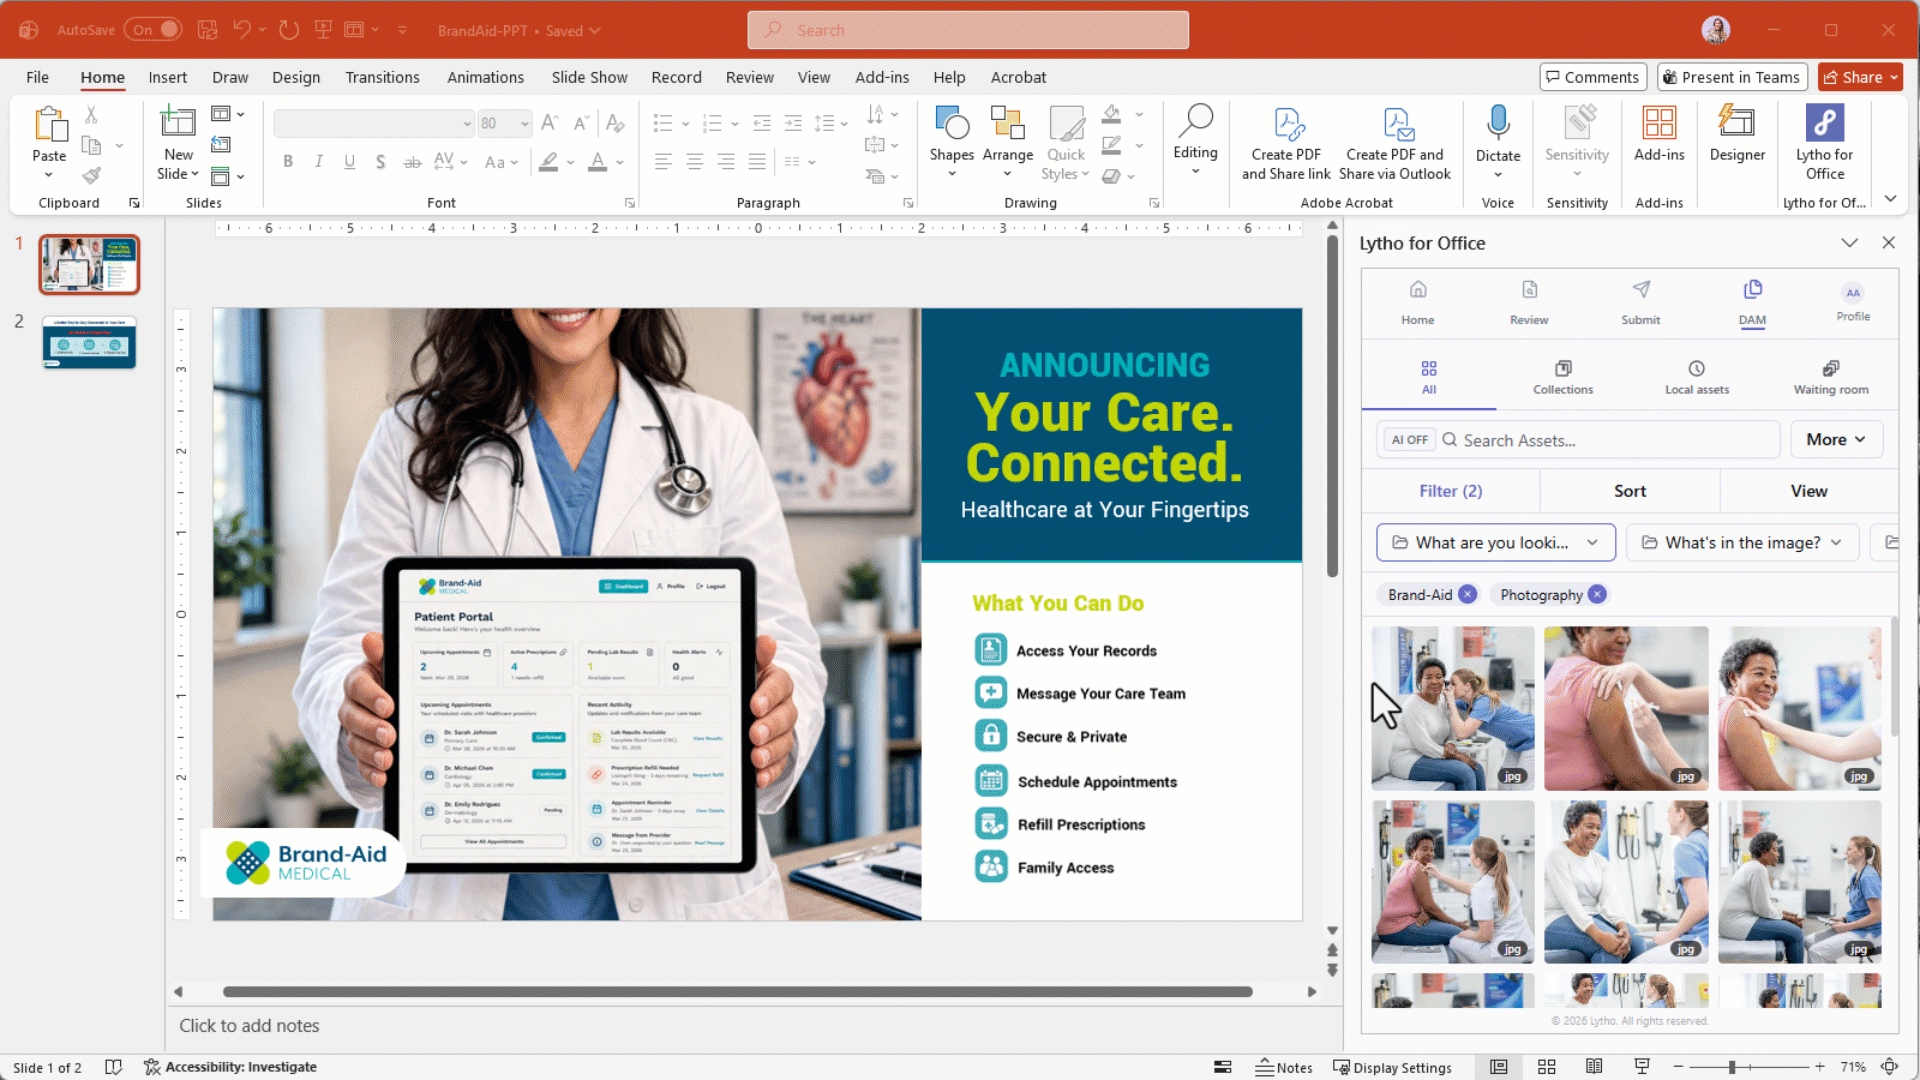The height and width of the screenshot is (1080, 1920).
Task: Toggle Underline formatting
Action: click(350, 162)
